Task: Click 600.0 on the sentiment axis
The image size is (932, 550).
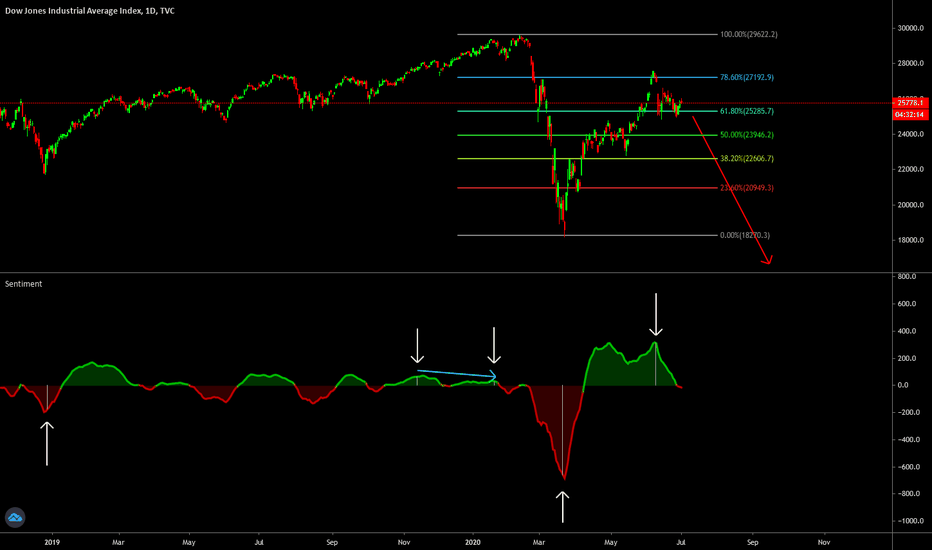Action: (x=907, y=304)
